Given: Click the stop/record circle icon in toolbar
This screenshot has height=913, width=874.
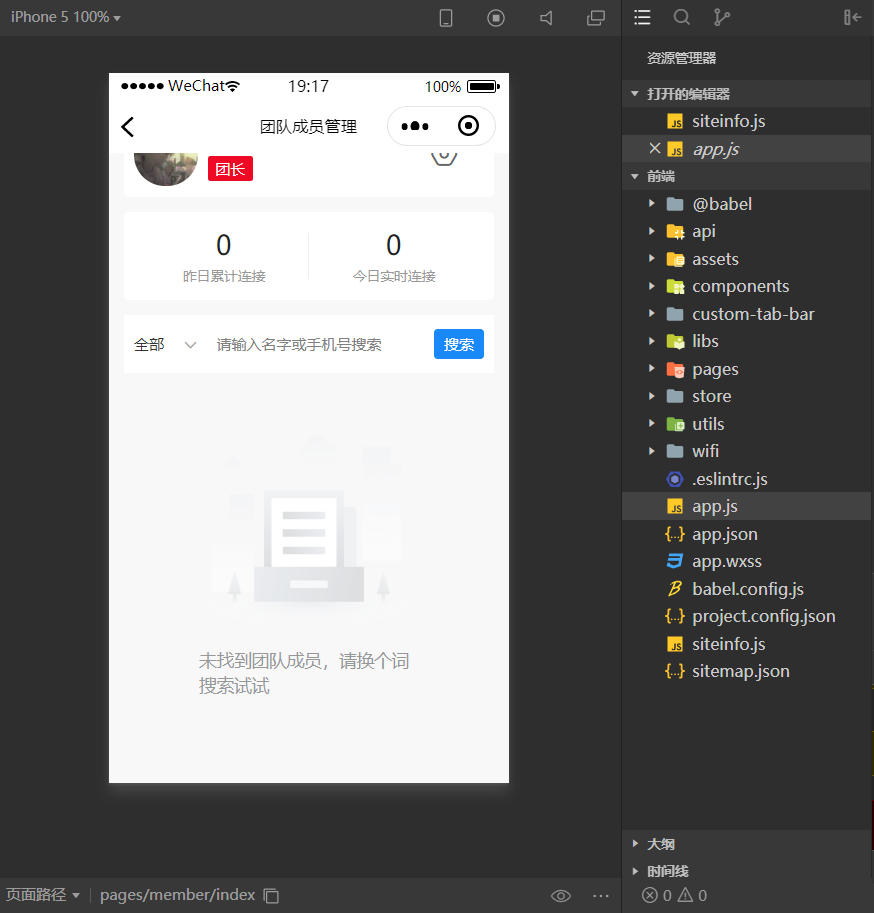Looking at the screenshot, I should tap(496, 18).
